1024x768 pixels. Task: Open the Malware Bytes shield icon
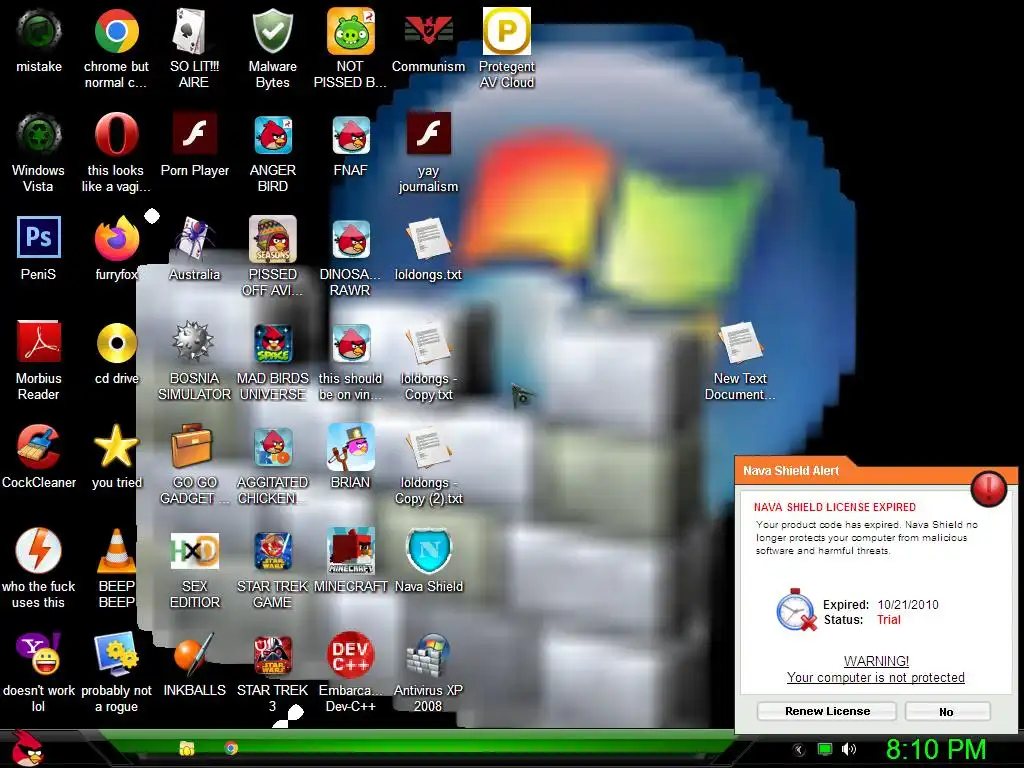(272, 31)
